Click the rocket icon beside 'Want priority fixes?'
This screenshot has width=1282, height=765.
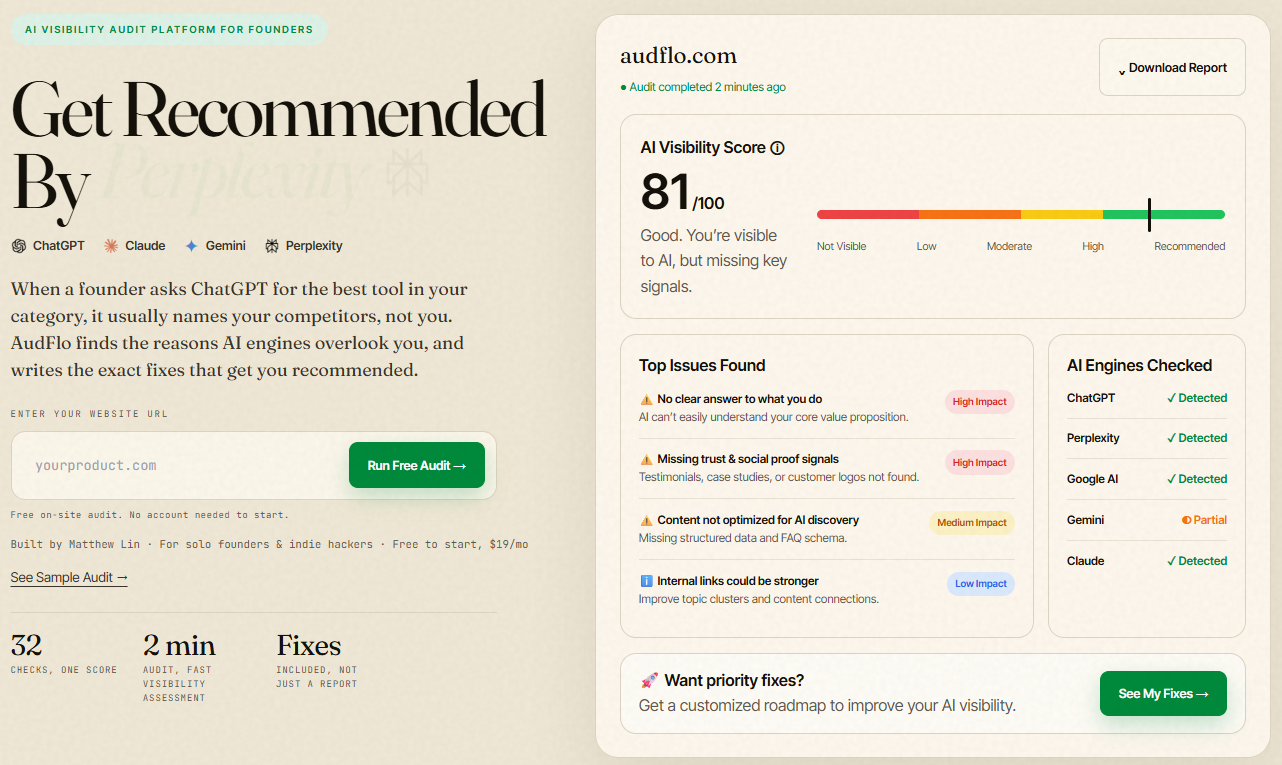pos(649,681)
